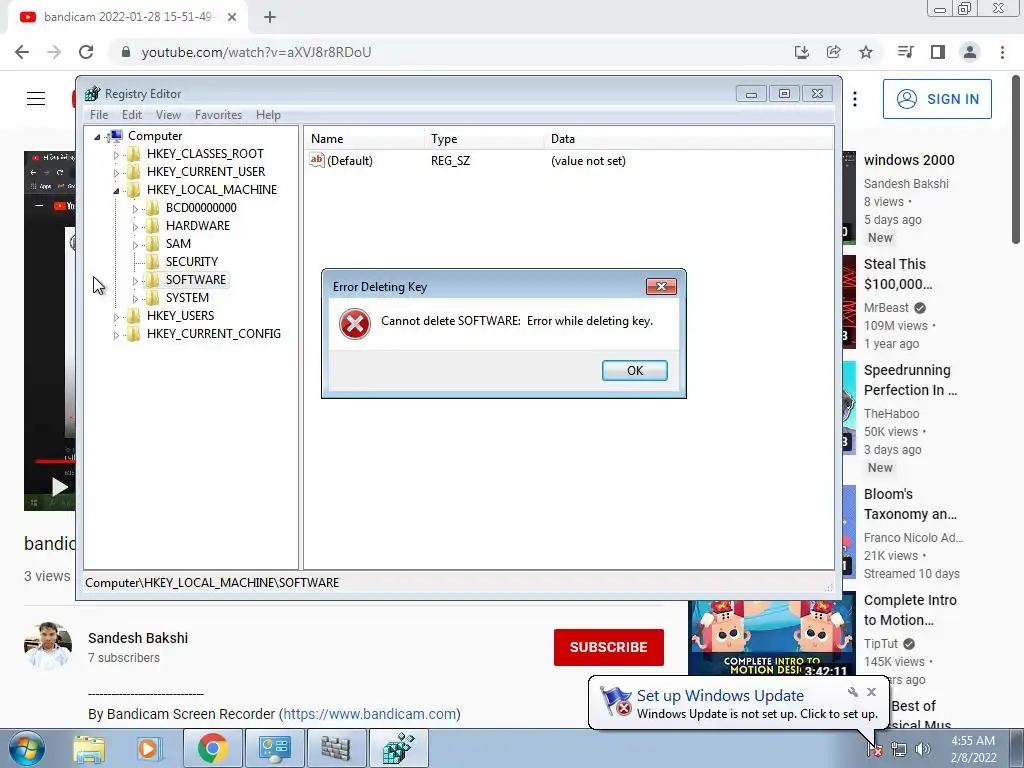Go back in Chrome browser
The height and width of the screenshot is (768, 1024).
tap(22, 52)
